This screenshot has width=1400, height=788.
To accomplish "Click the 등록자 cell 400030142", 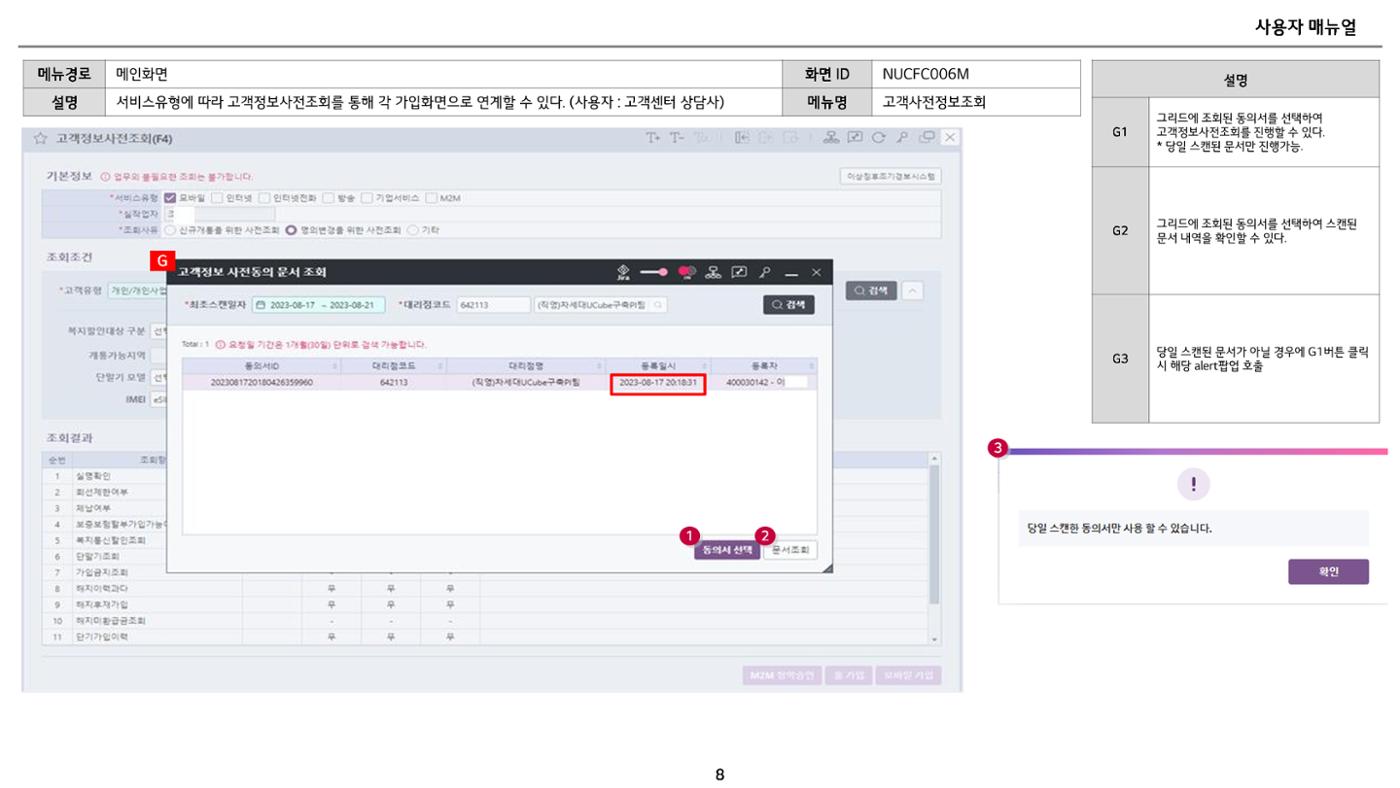I will (765, 382).
